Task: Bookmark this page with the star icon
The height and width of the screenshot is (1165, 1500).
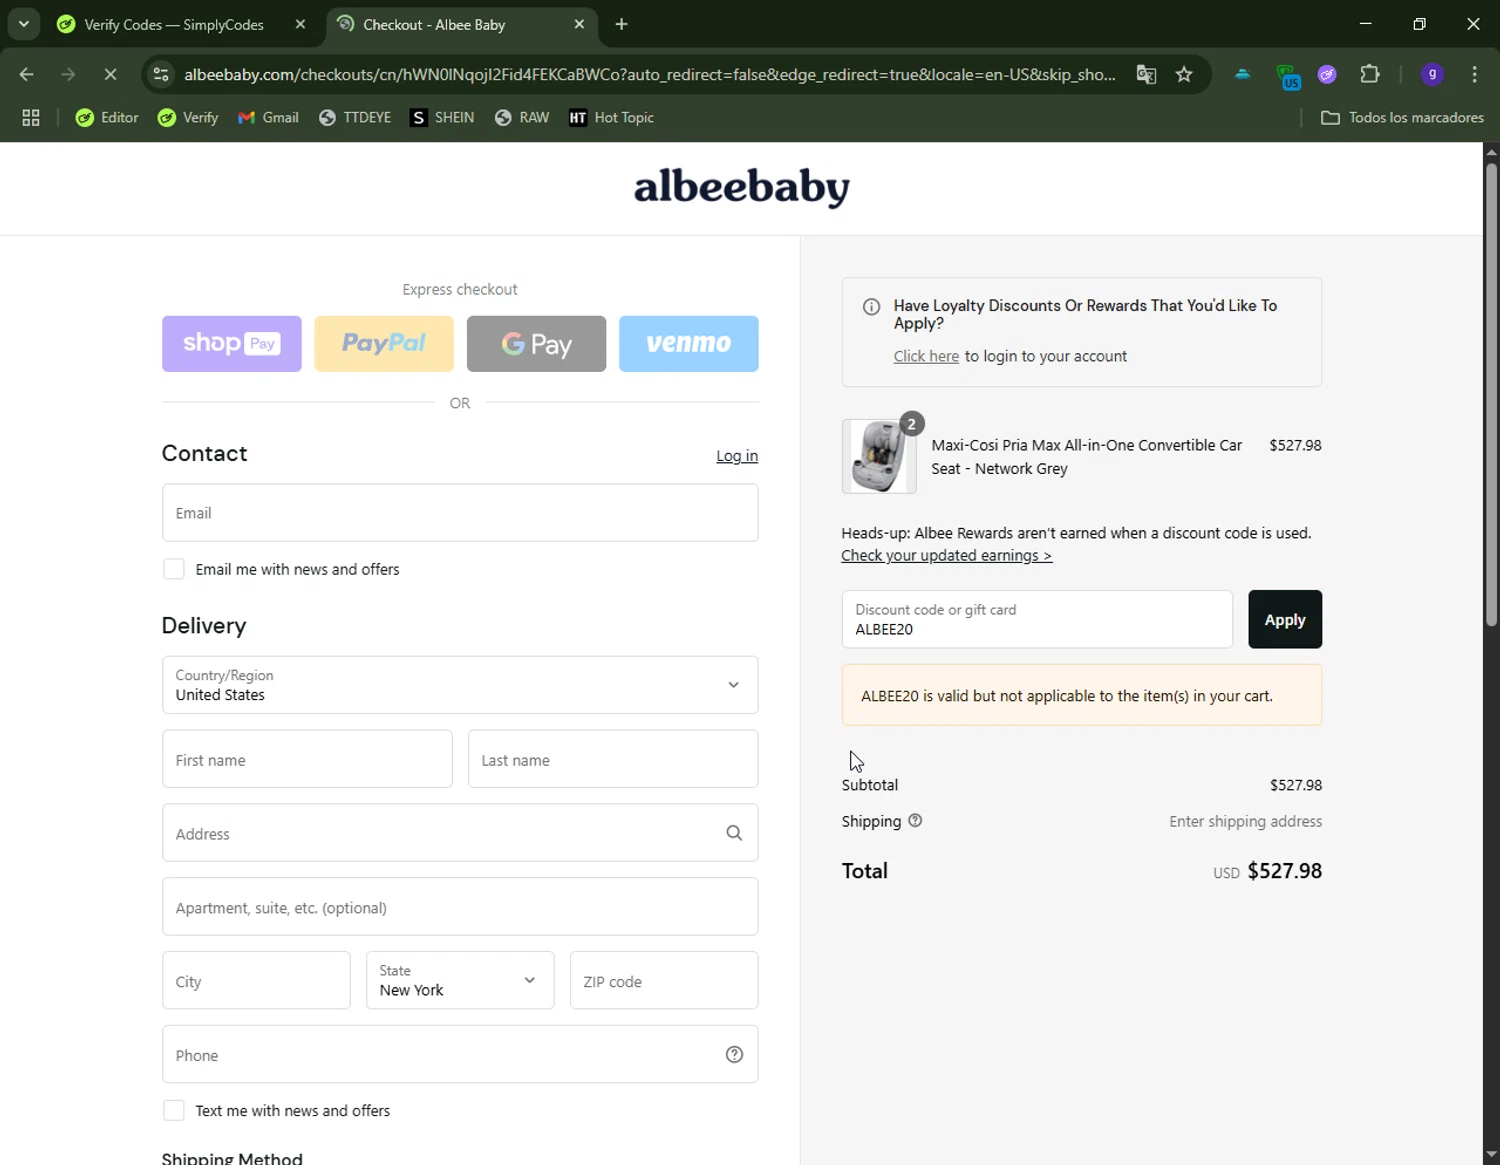Action: pos(1184,74)
